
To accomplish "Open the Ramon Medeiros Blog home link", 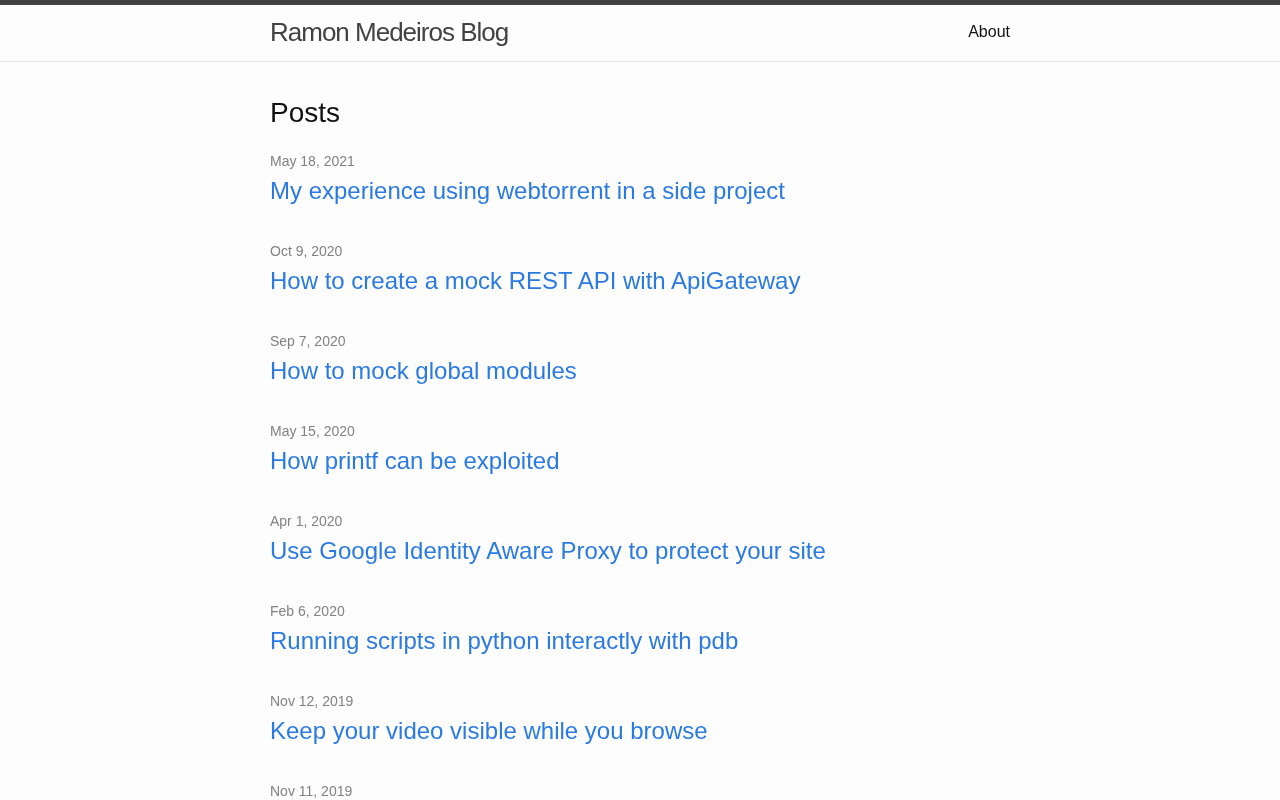I will [x=388, y=32].
